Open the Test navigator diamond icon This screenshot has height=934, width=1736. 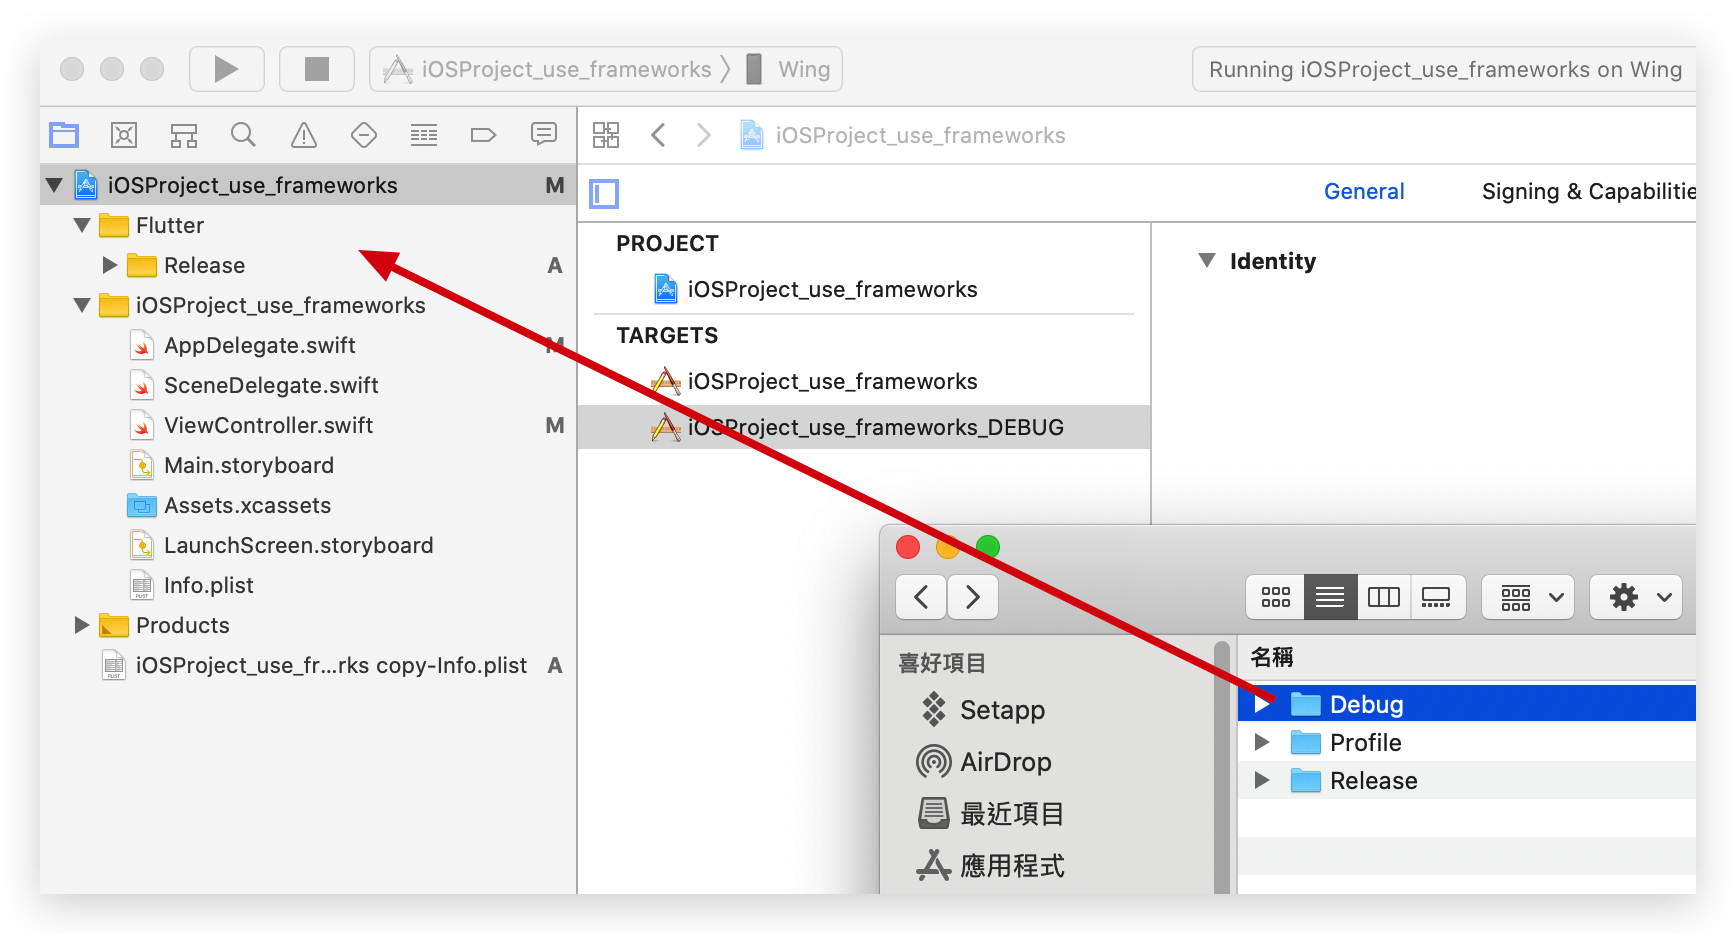point(364,135)
